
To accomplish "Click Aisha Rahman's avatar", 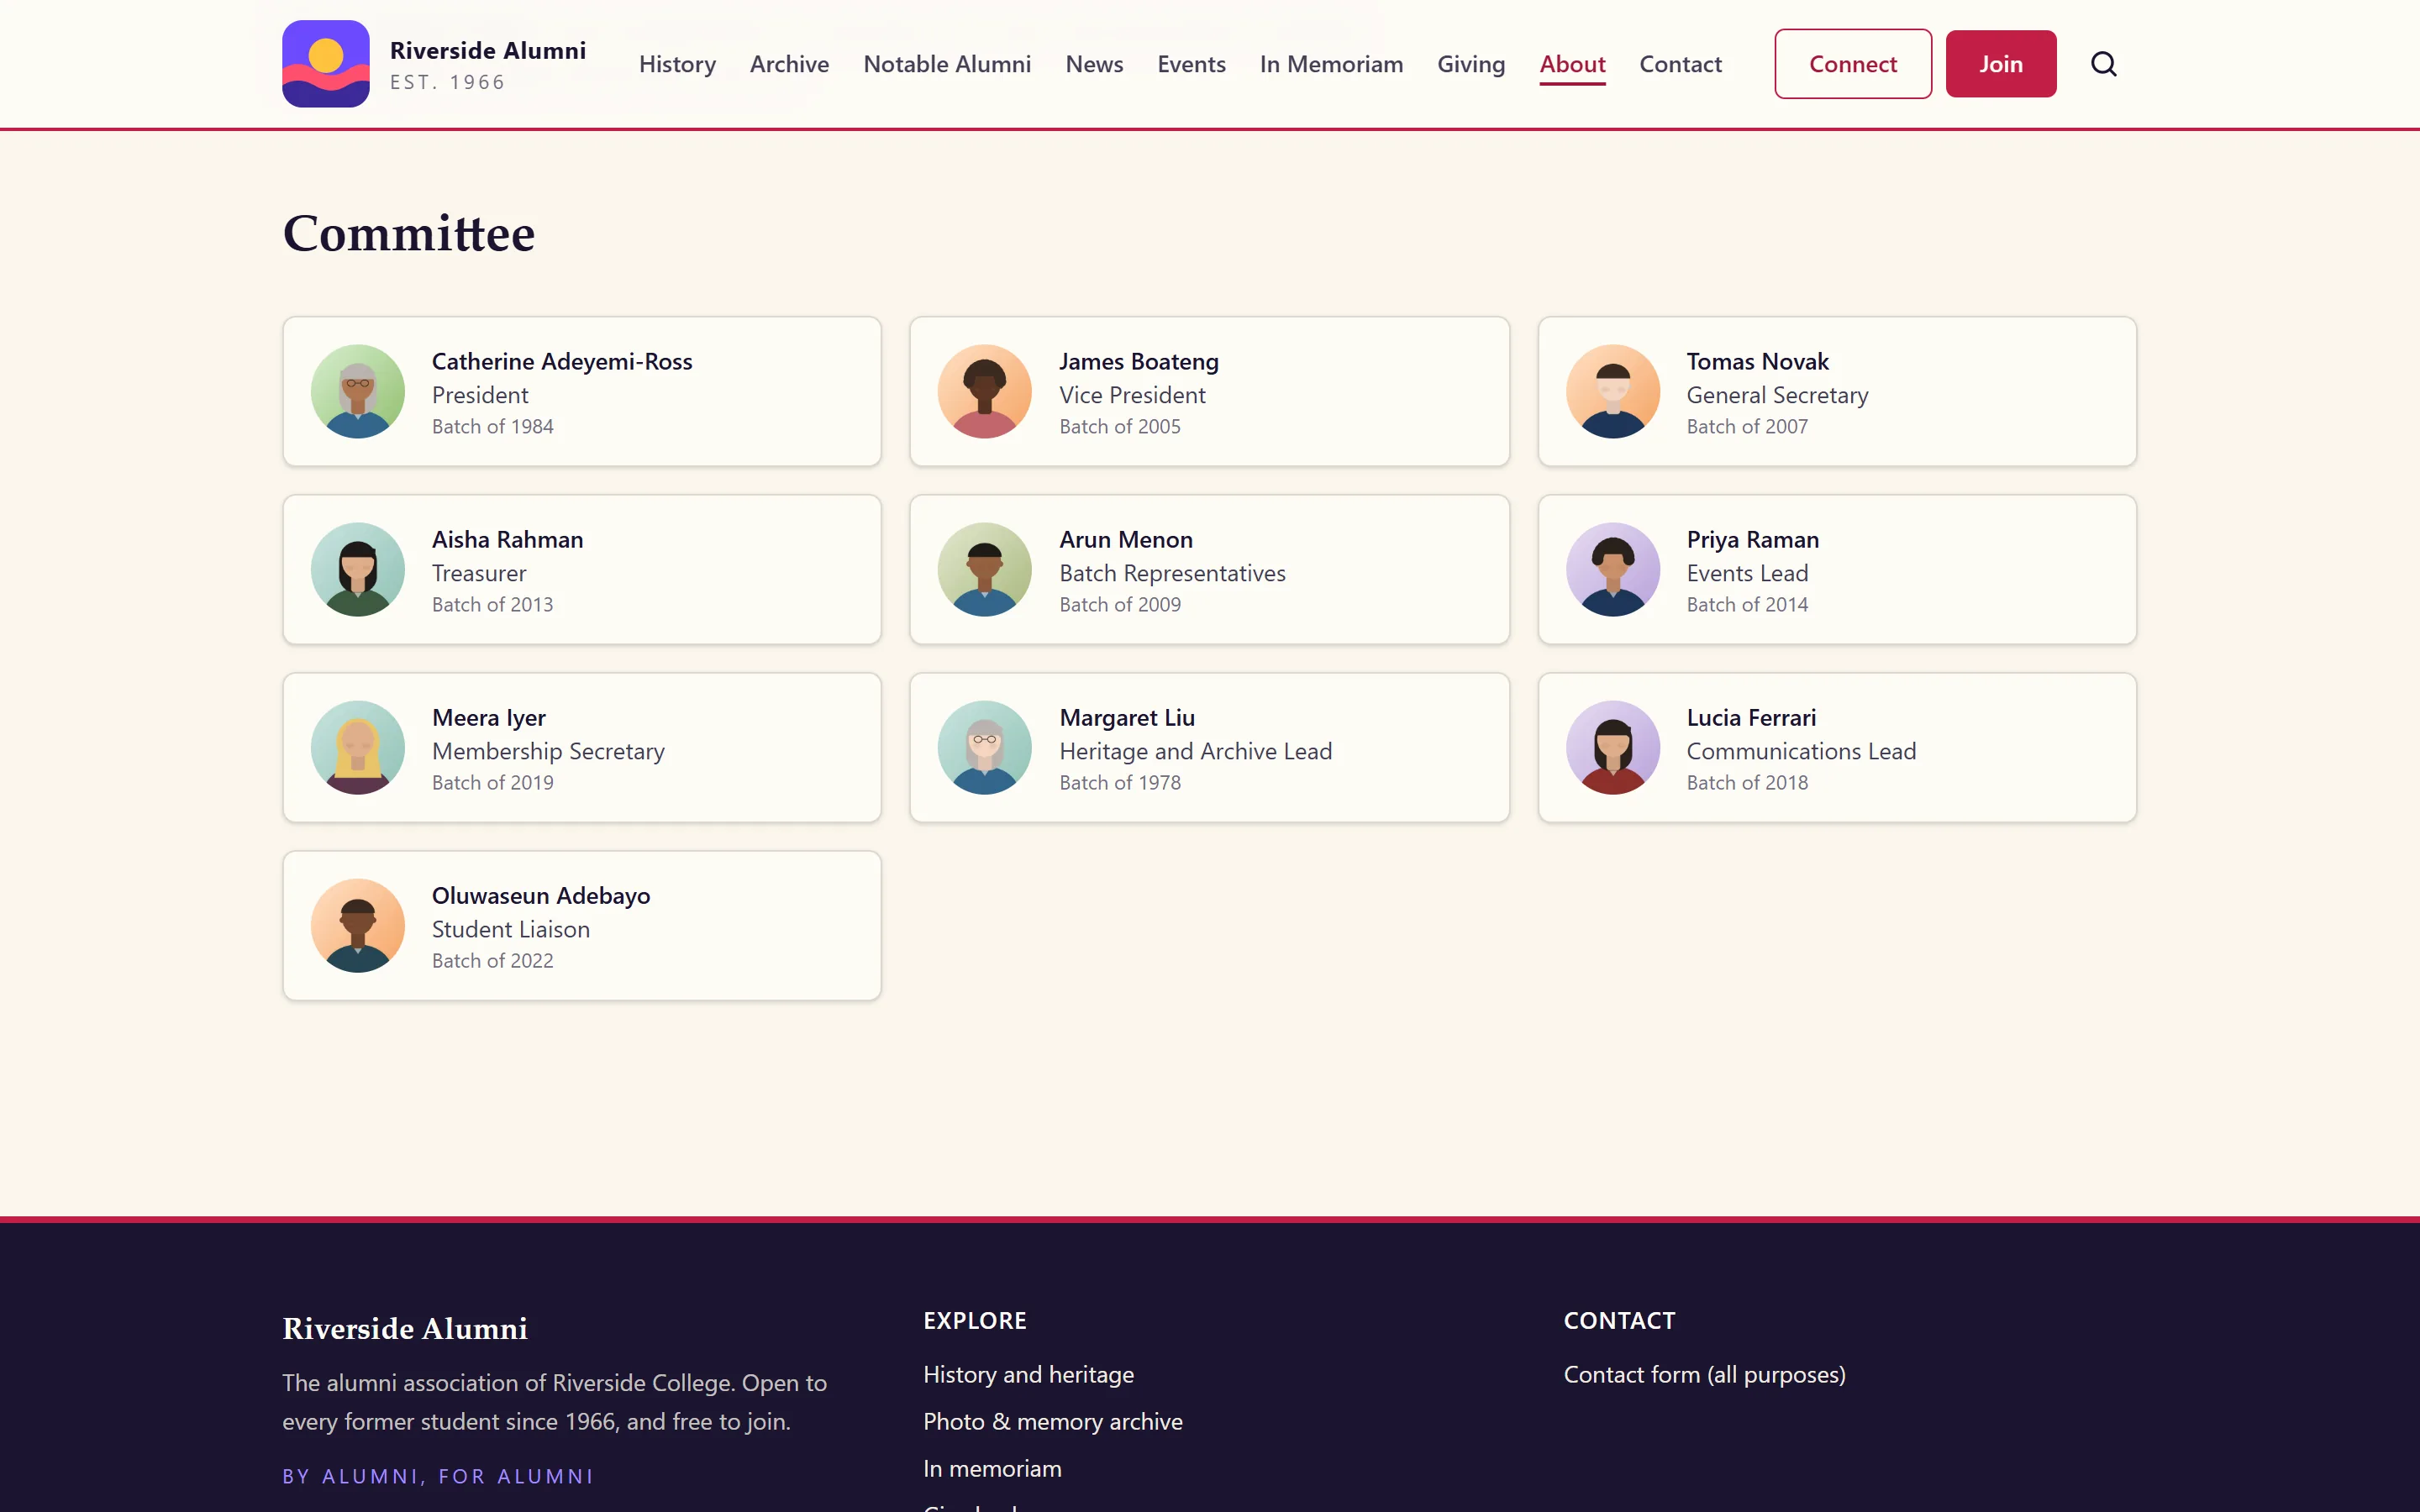I will 358,569.
